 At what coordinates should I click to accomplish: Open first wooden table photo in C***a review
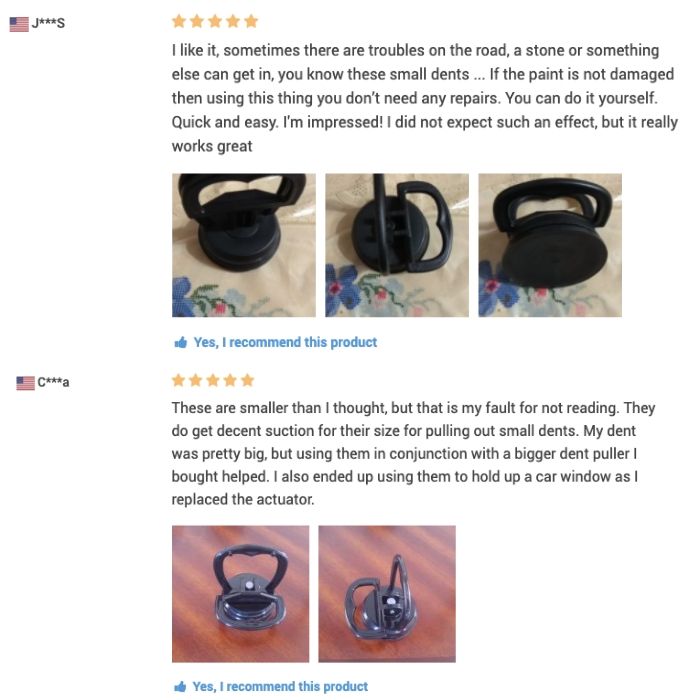pyautogui.click(x=240, y=594)
